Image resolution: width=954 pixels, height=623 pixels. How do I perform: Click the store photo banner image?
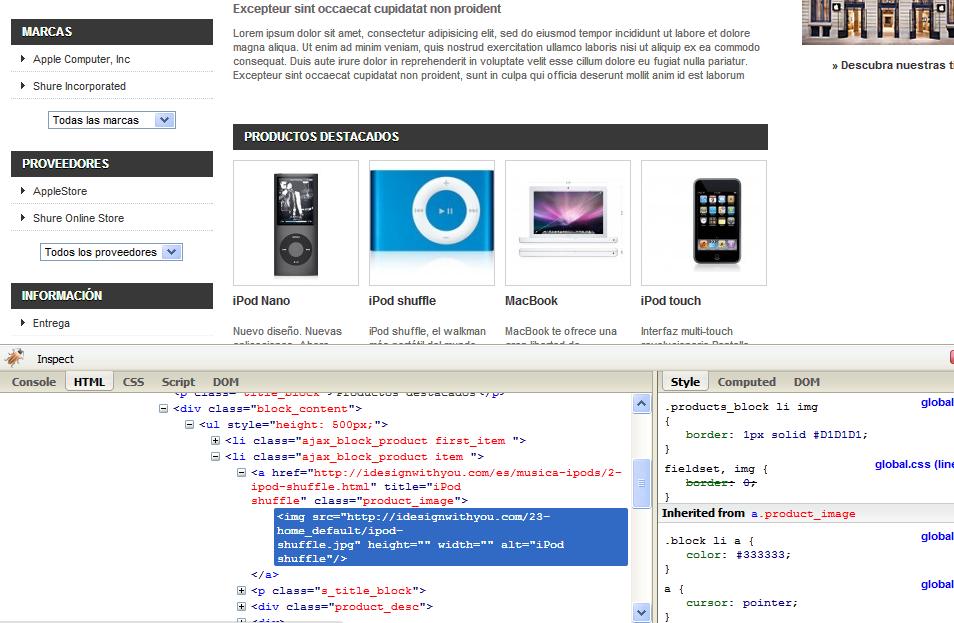click(x=878, y=22)
